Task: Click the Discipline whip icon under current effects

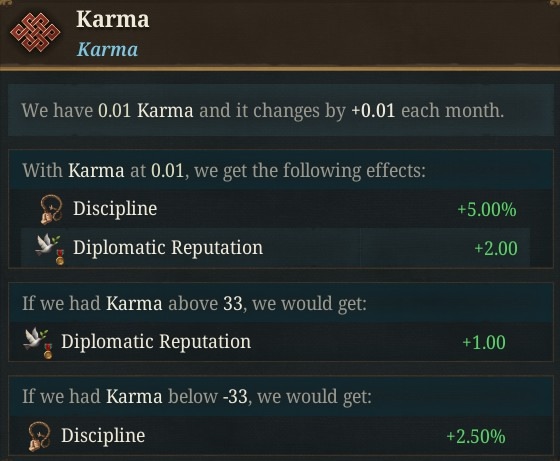Action: [51, 209]
